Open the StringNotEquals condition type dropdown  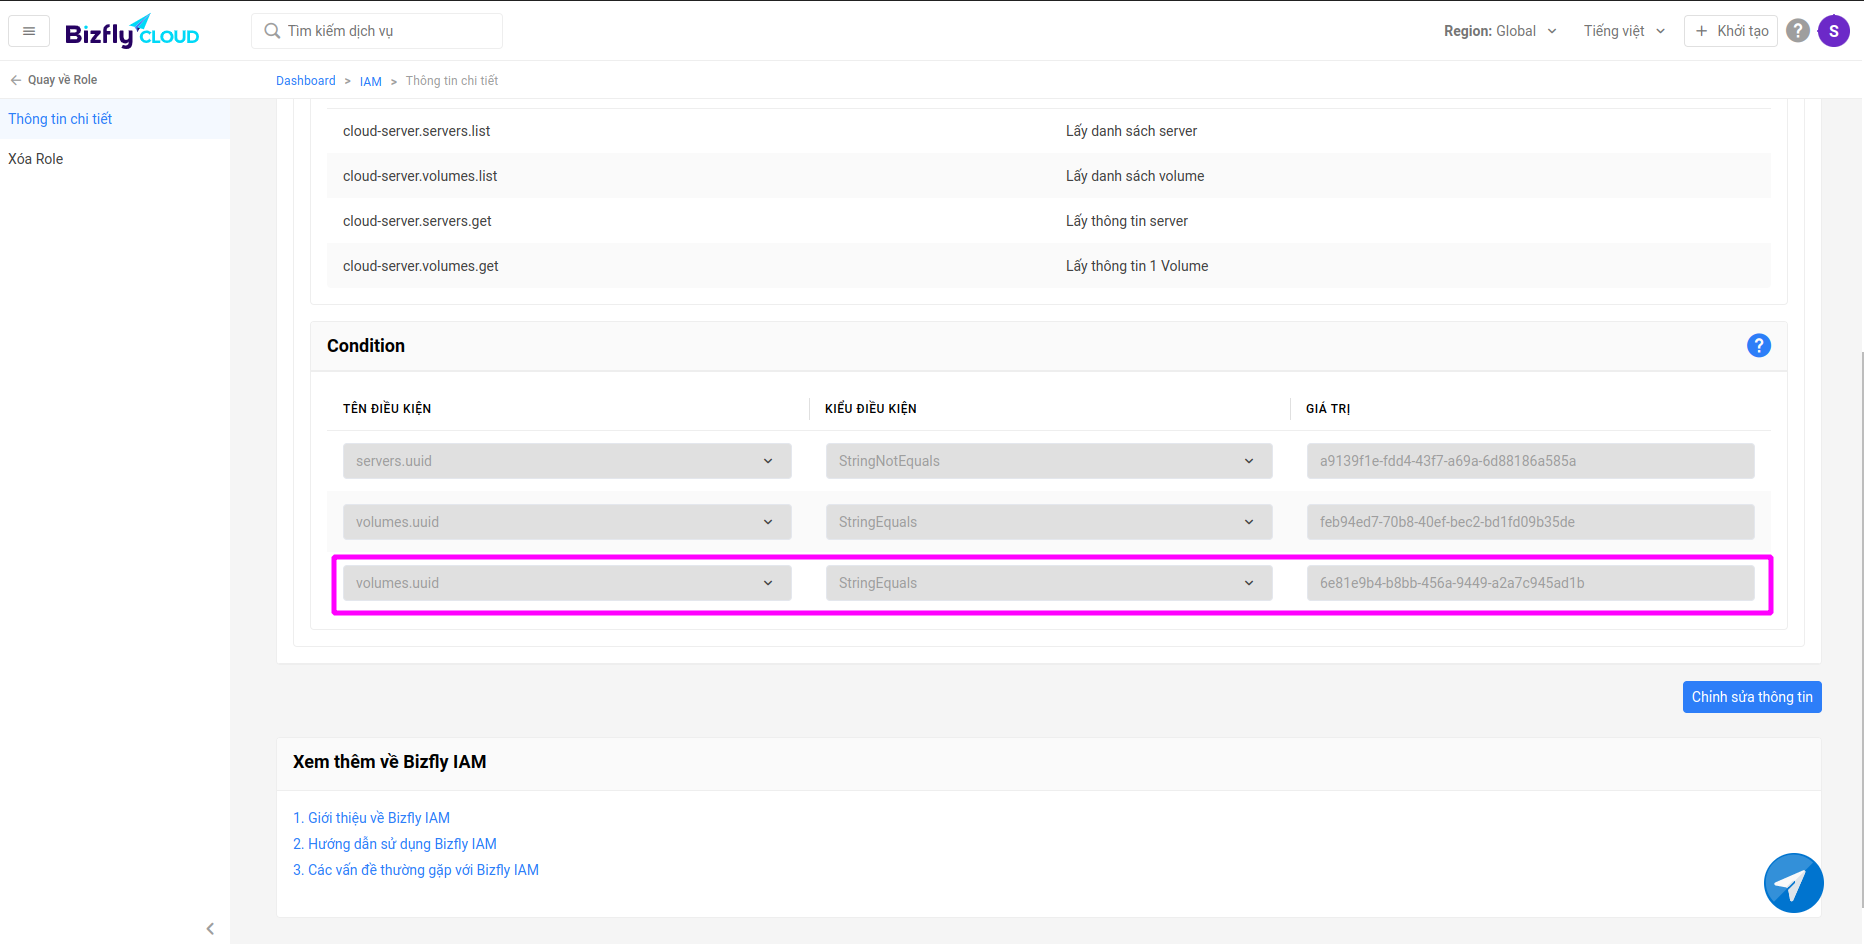pos(1048,461)
